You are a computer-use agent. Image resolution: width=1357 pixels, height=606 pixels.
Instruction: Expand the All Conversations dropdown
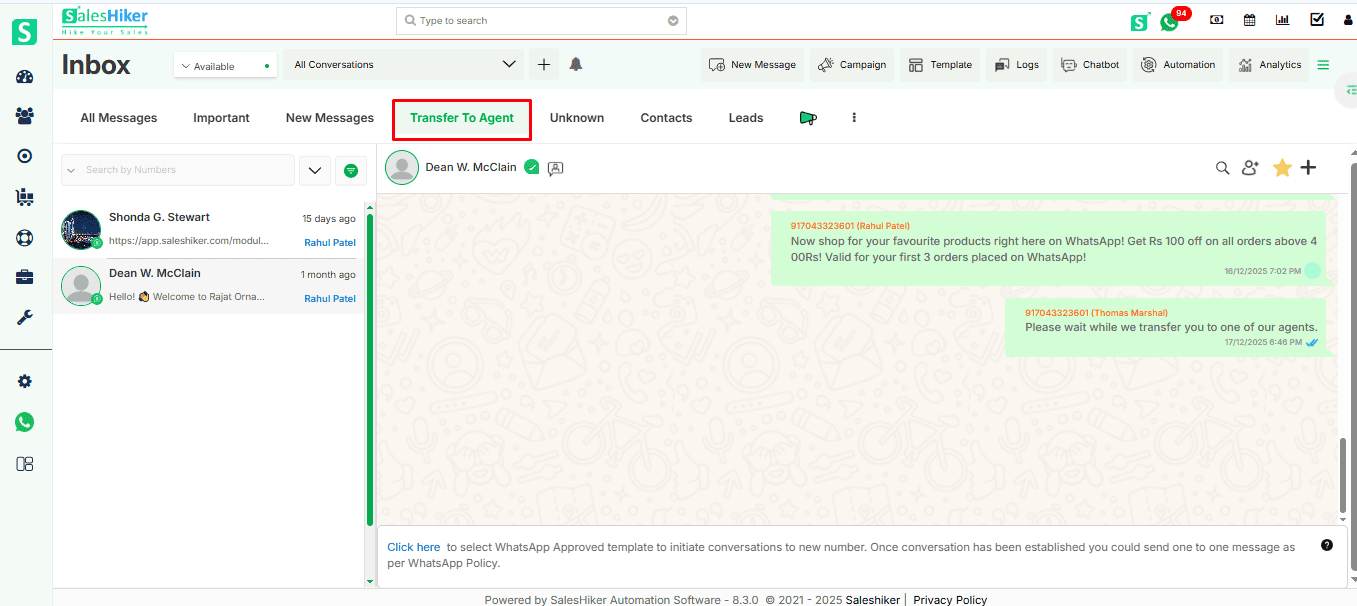tap(403, 65)
